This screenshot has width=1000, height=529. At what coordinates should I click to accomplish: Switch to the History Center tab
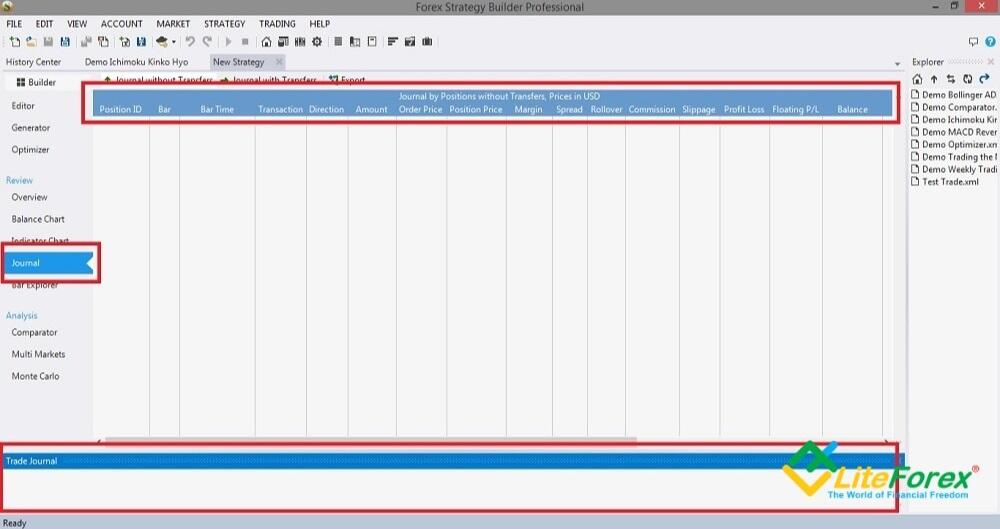(x=33, y=62)
